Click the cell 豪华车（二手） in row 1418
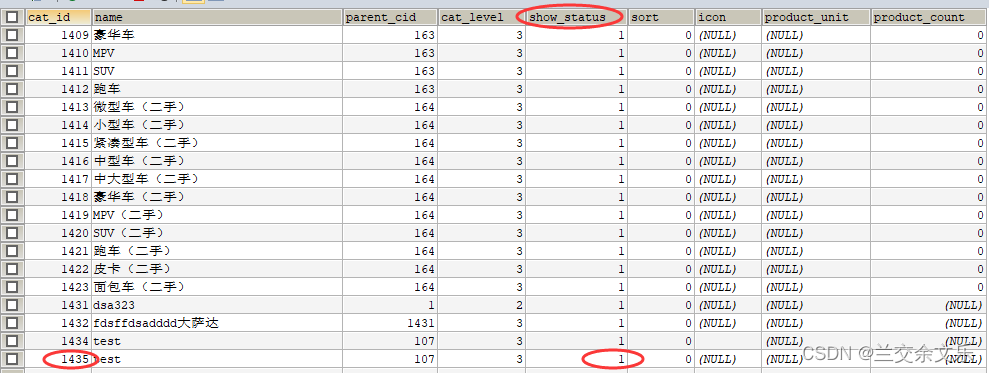The image size is (989, 373). click(x=217, y=198)
